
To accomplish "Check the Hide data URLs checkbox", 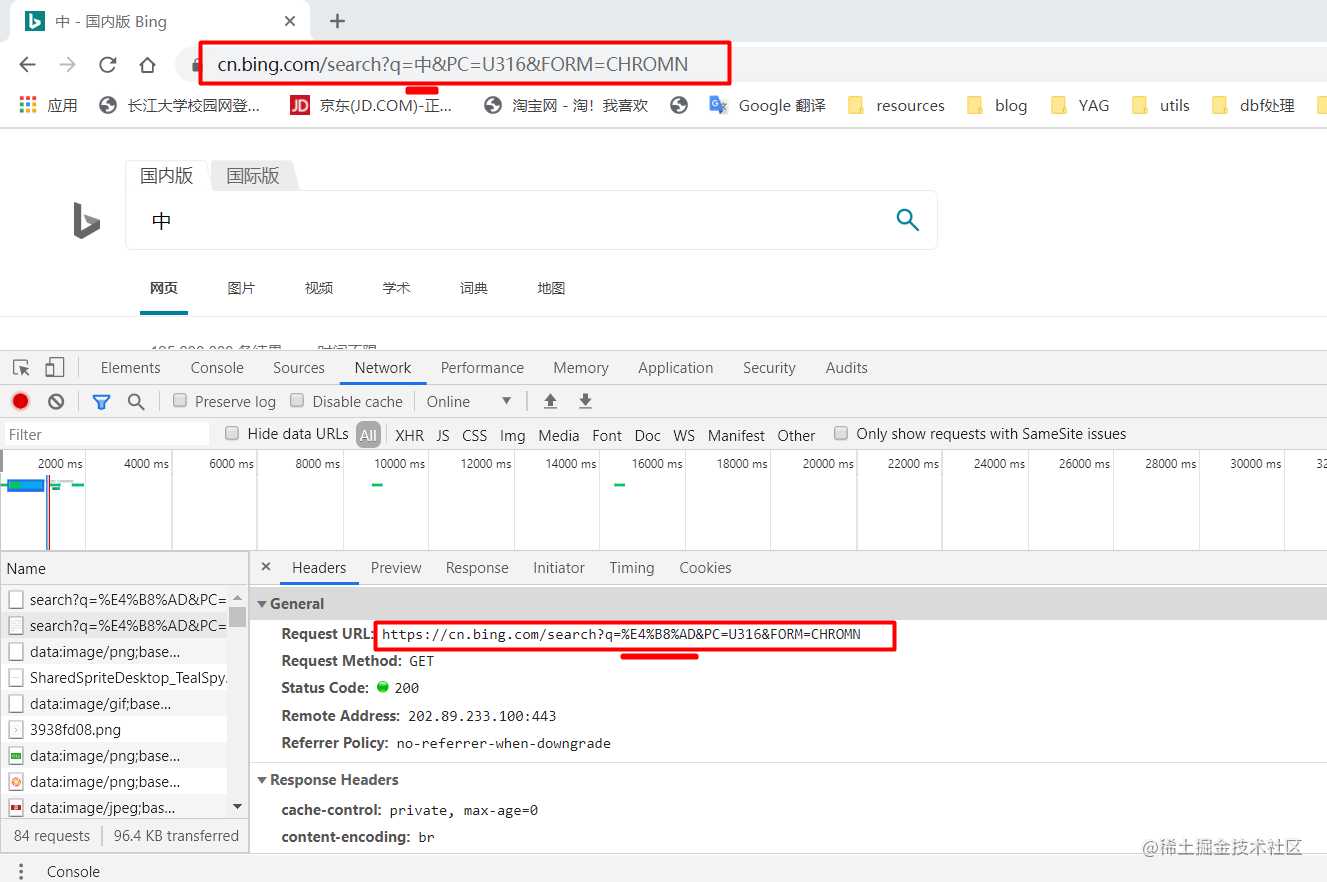I will [x=232, y=433].
